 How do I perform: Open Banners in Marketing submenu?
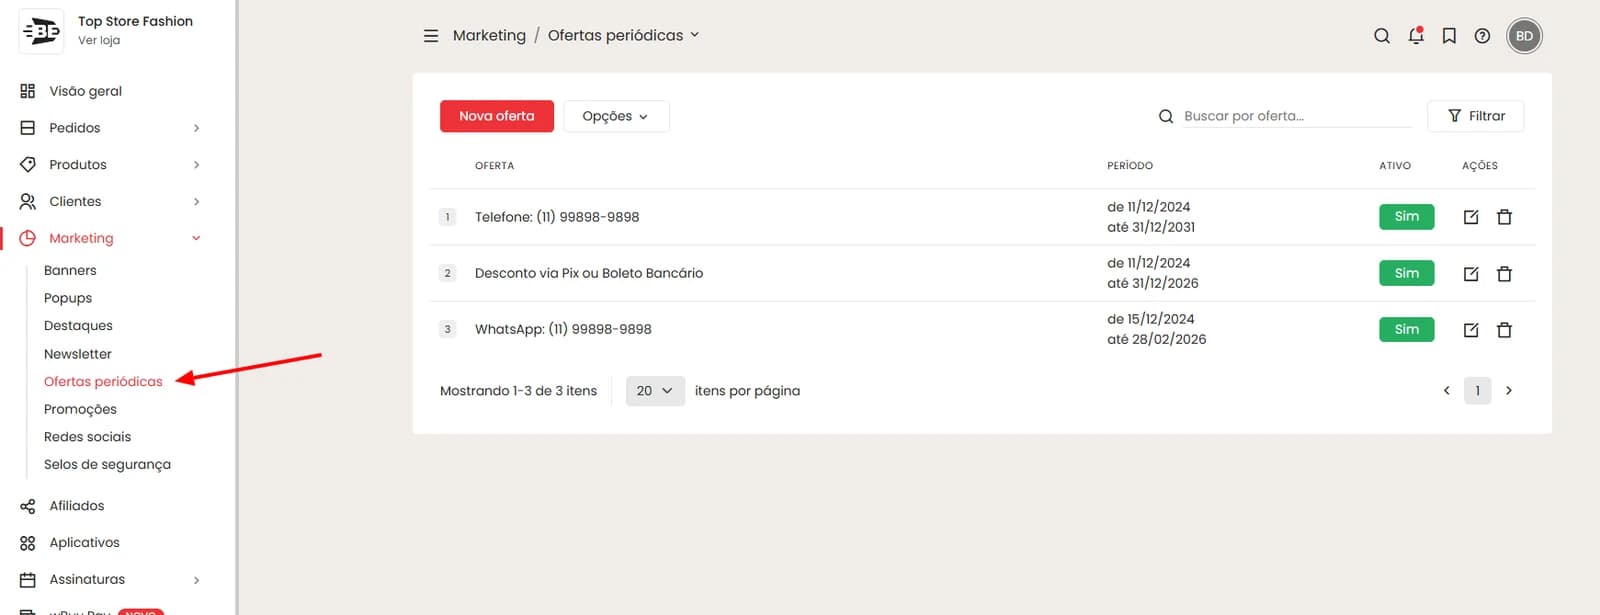[x=70, y=271]
